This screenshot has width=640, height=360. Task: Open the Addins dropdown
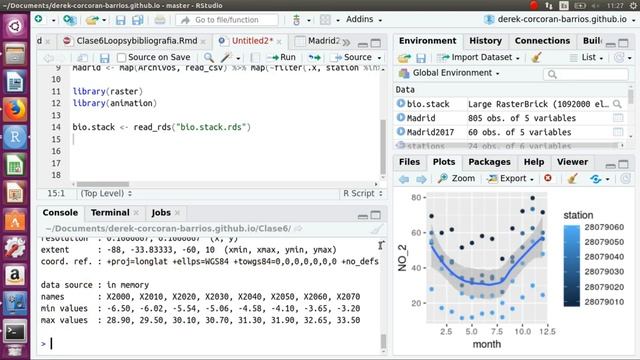pos(364,20)
